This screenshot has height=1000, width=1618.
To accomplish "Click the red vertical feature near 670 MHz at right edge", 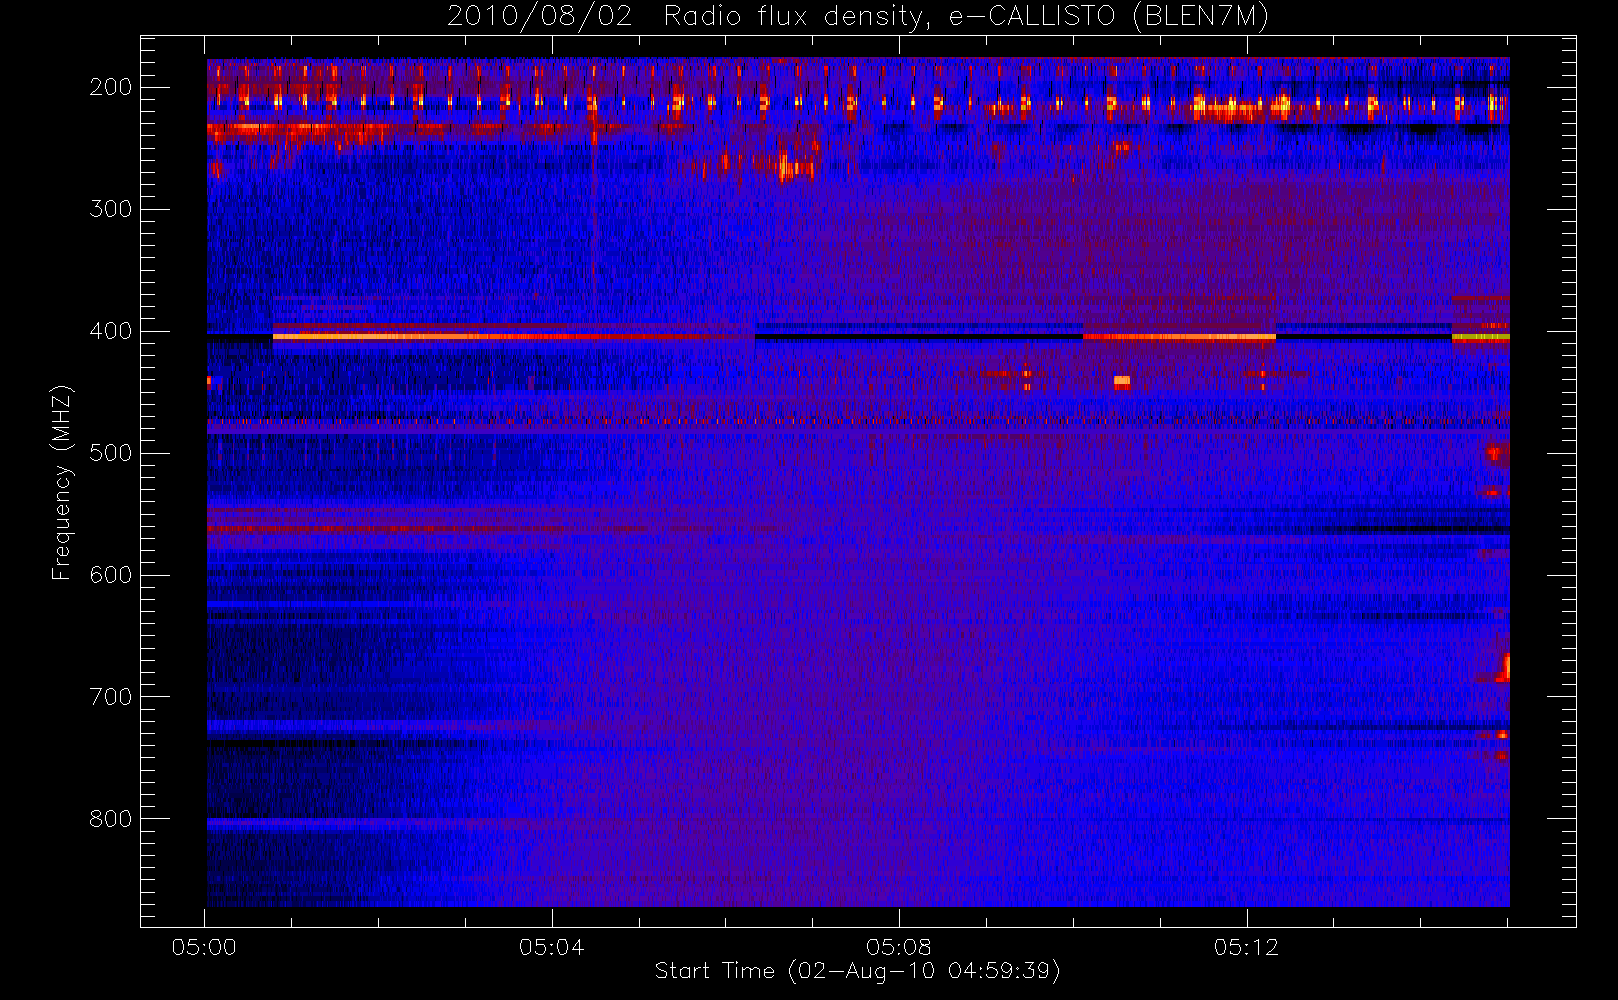I will (x=1504, y=667).
